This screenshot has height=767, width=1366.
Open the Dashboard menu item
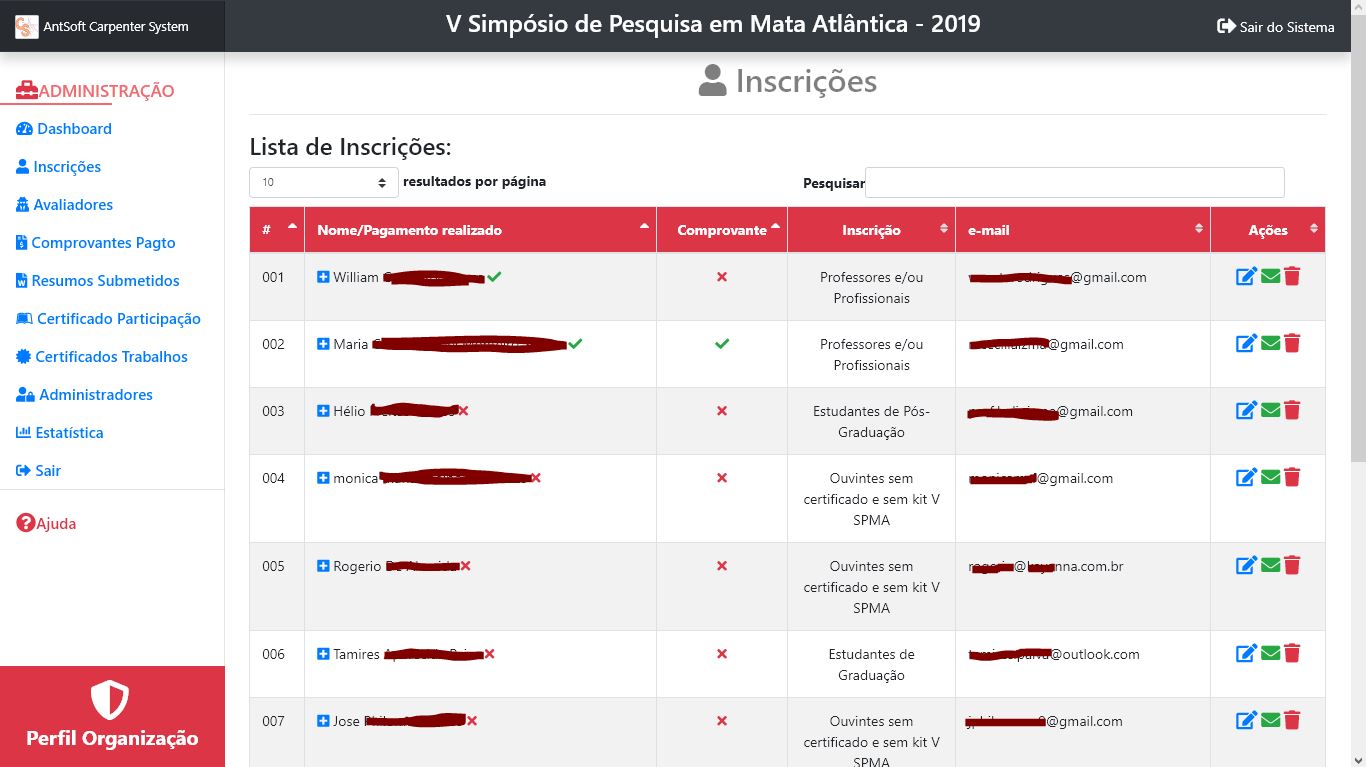click(74, 129)
